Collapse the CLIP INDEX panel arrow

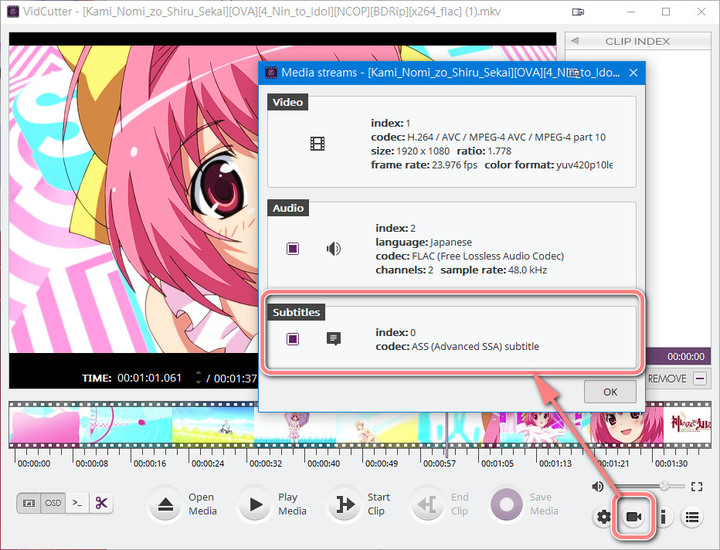pyautogui.click(x=574, y=41)
